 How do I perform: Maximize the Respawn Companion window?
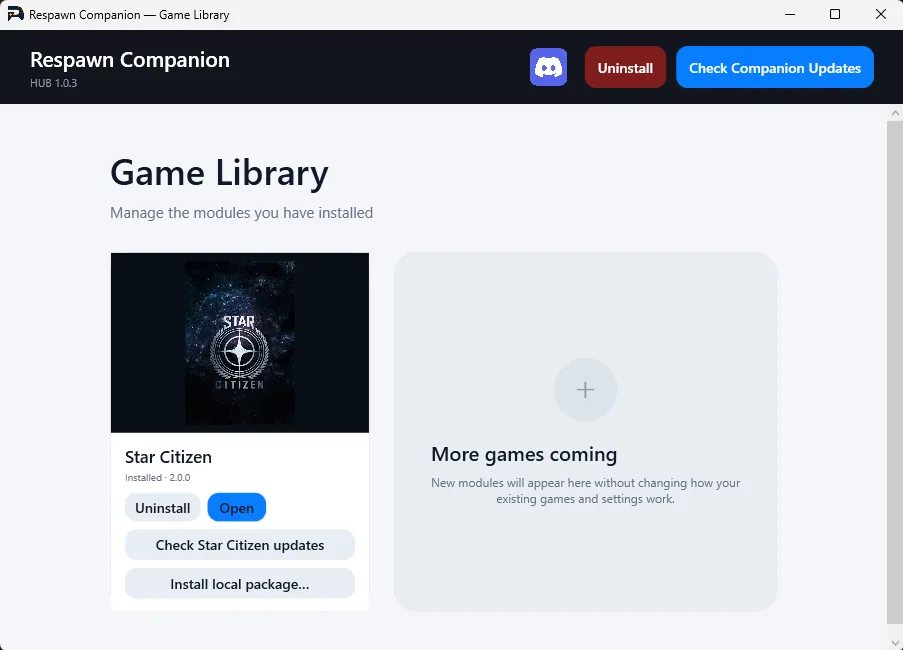pos(834,14)
